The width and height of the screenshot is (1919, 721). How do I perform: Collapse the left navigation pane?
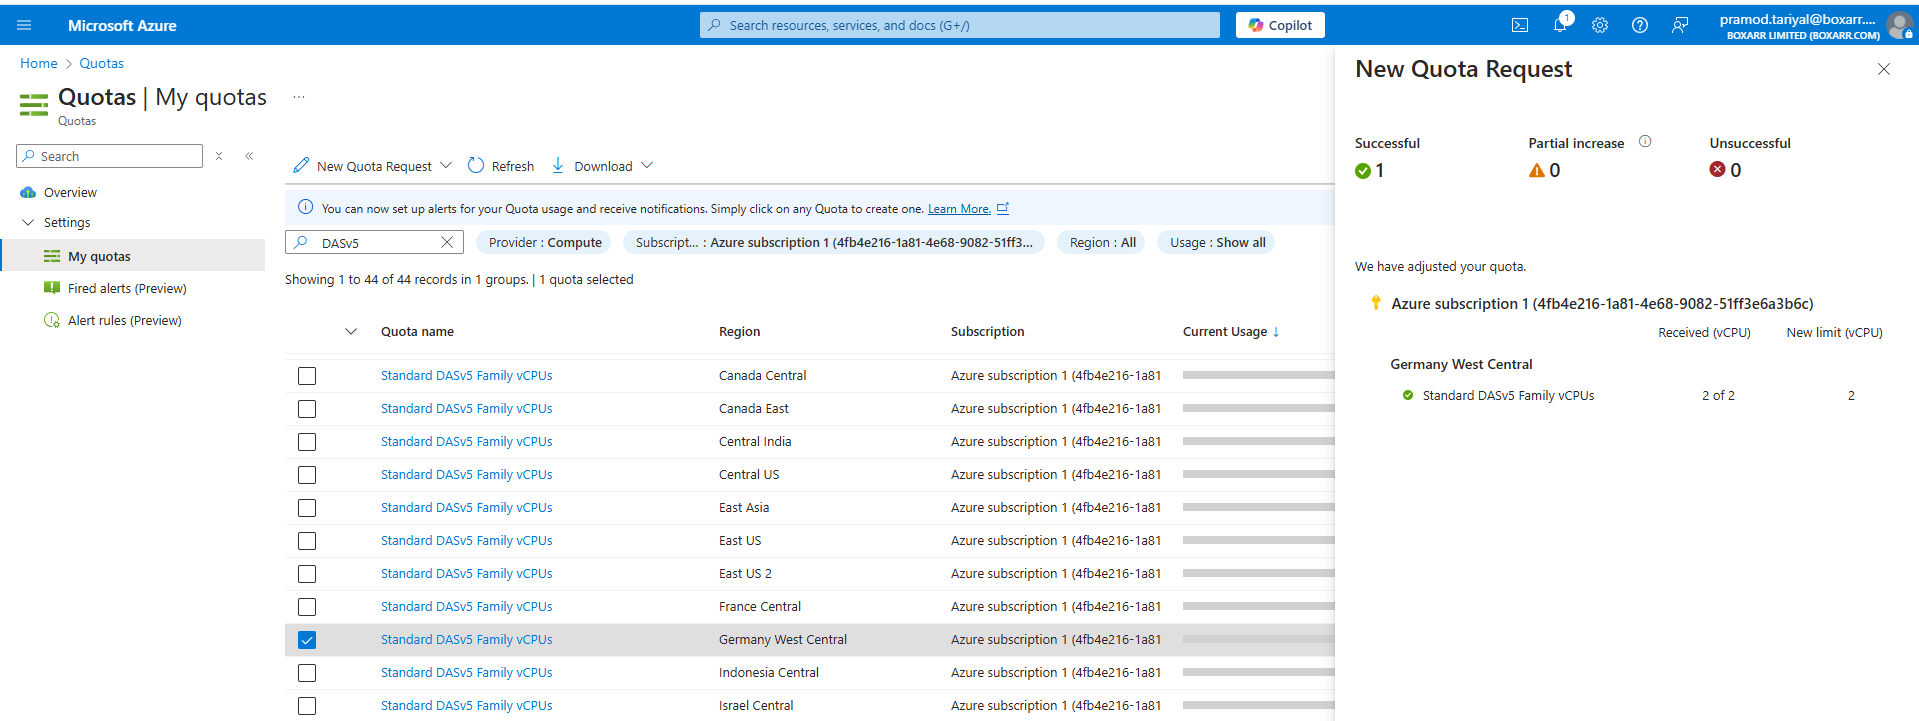click(249, 156)
